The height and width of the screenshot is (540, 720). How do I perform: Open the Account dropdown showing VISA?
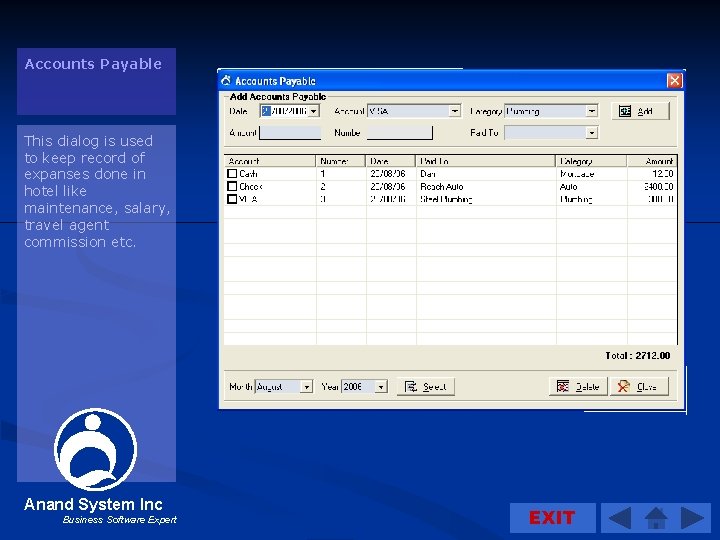click(454, 111)
